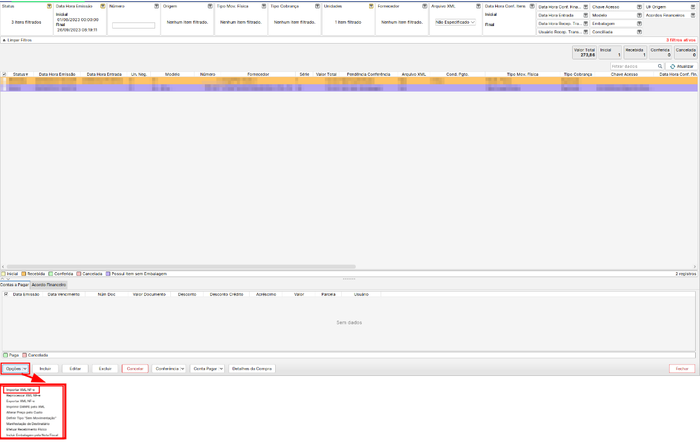Click the Atualizar button
Screen dimensions: 700x442
[x=682, y=66]
